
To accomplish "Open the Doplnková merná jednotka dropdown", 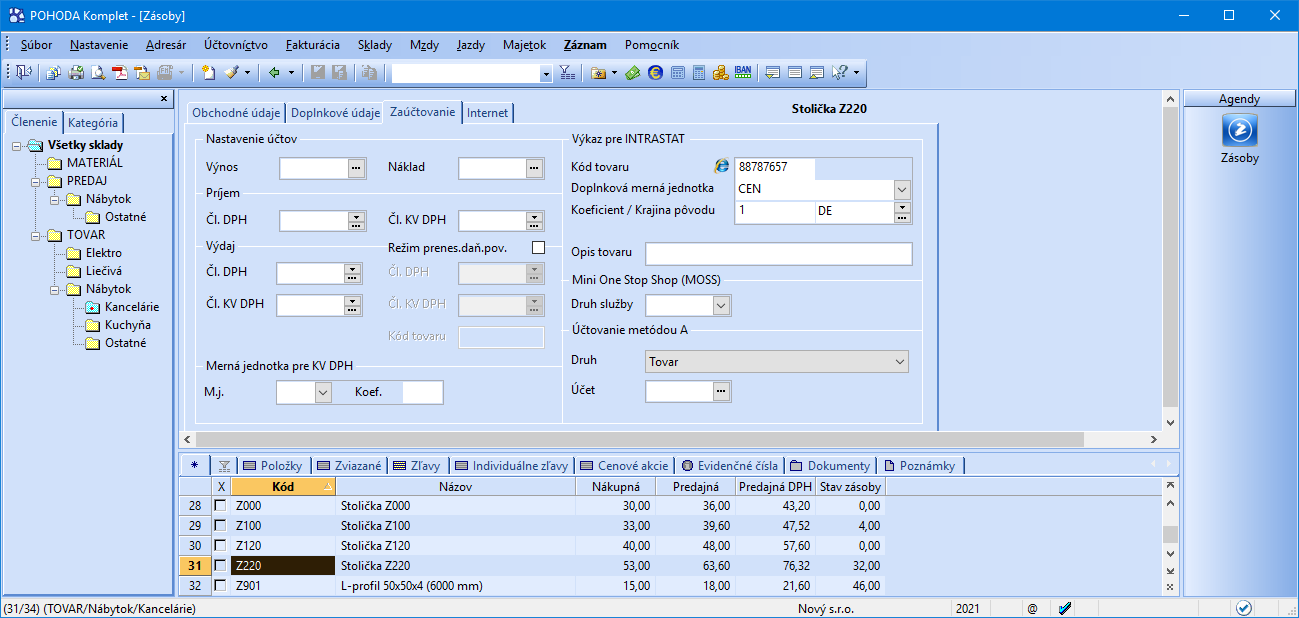I will 901,189.
